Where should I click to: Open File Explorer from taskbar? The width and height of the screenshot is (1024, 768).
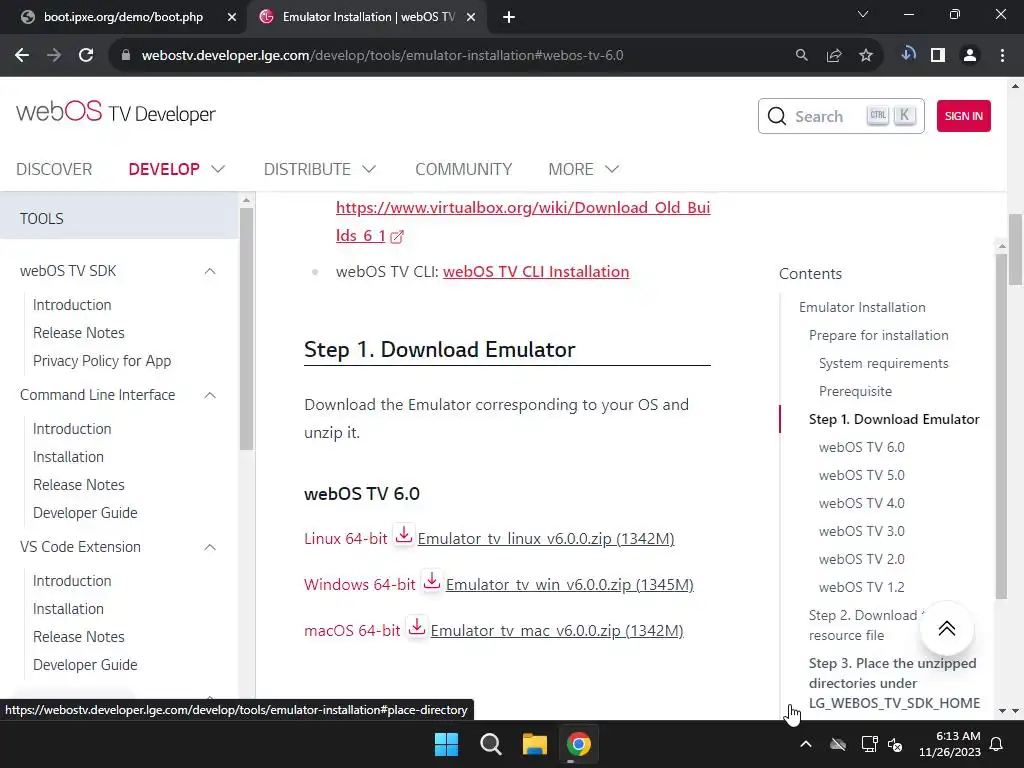534,744
